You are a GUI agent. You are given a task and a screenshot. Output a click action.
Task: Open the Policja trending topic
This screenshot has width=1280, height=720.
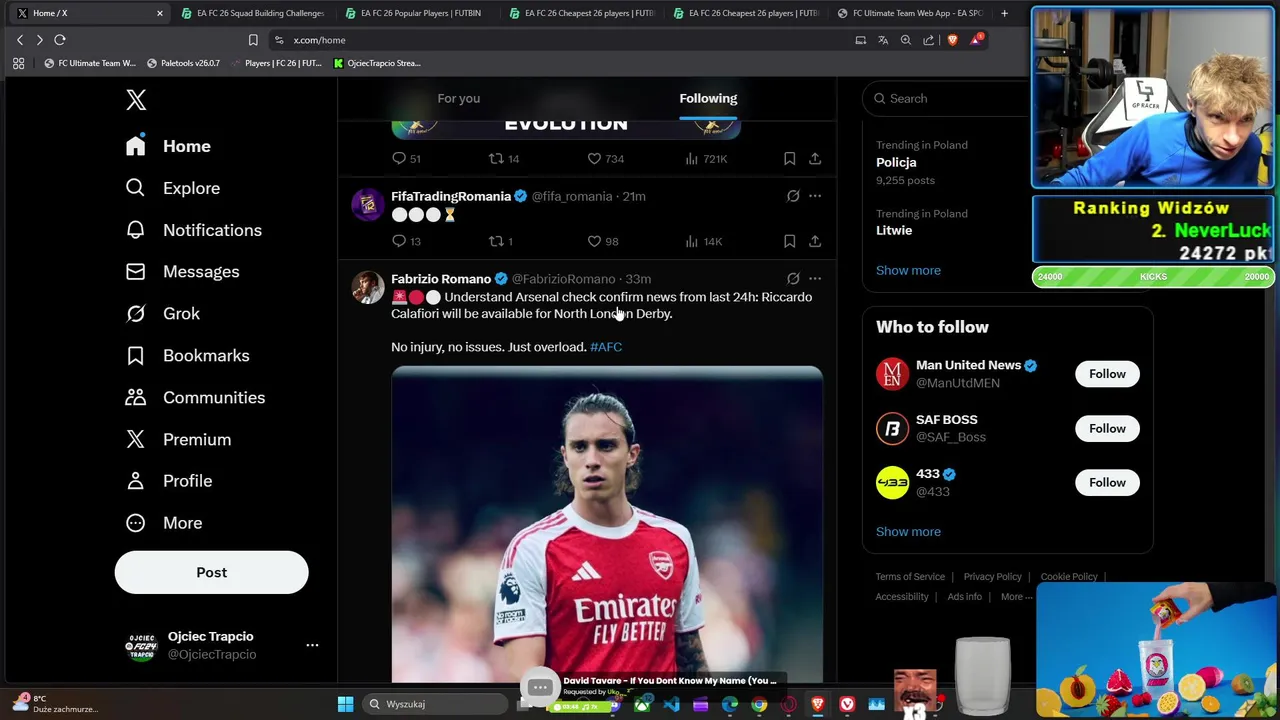coord(896,162)
